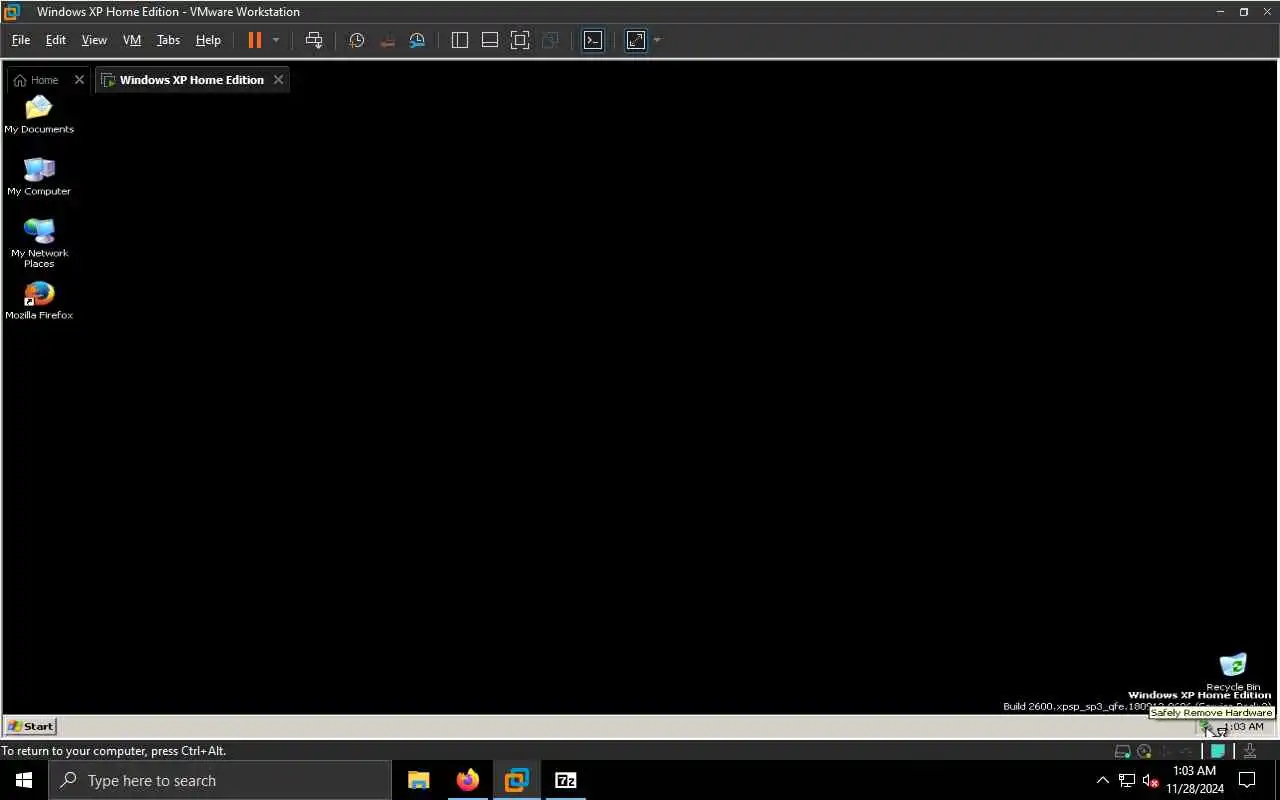The height and width of the screenshot is (800, 1280).
Task: Open the power options dropdown arrow beside pause
Action: click(276, 40)
